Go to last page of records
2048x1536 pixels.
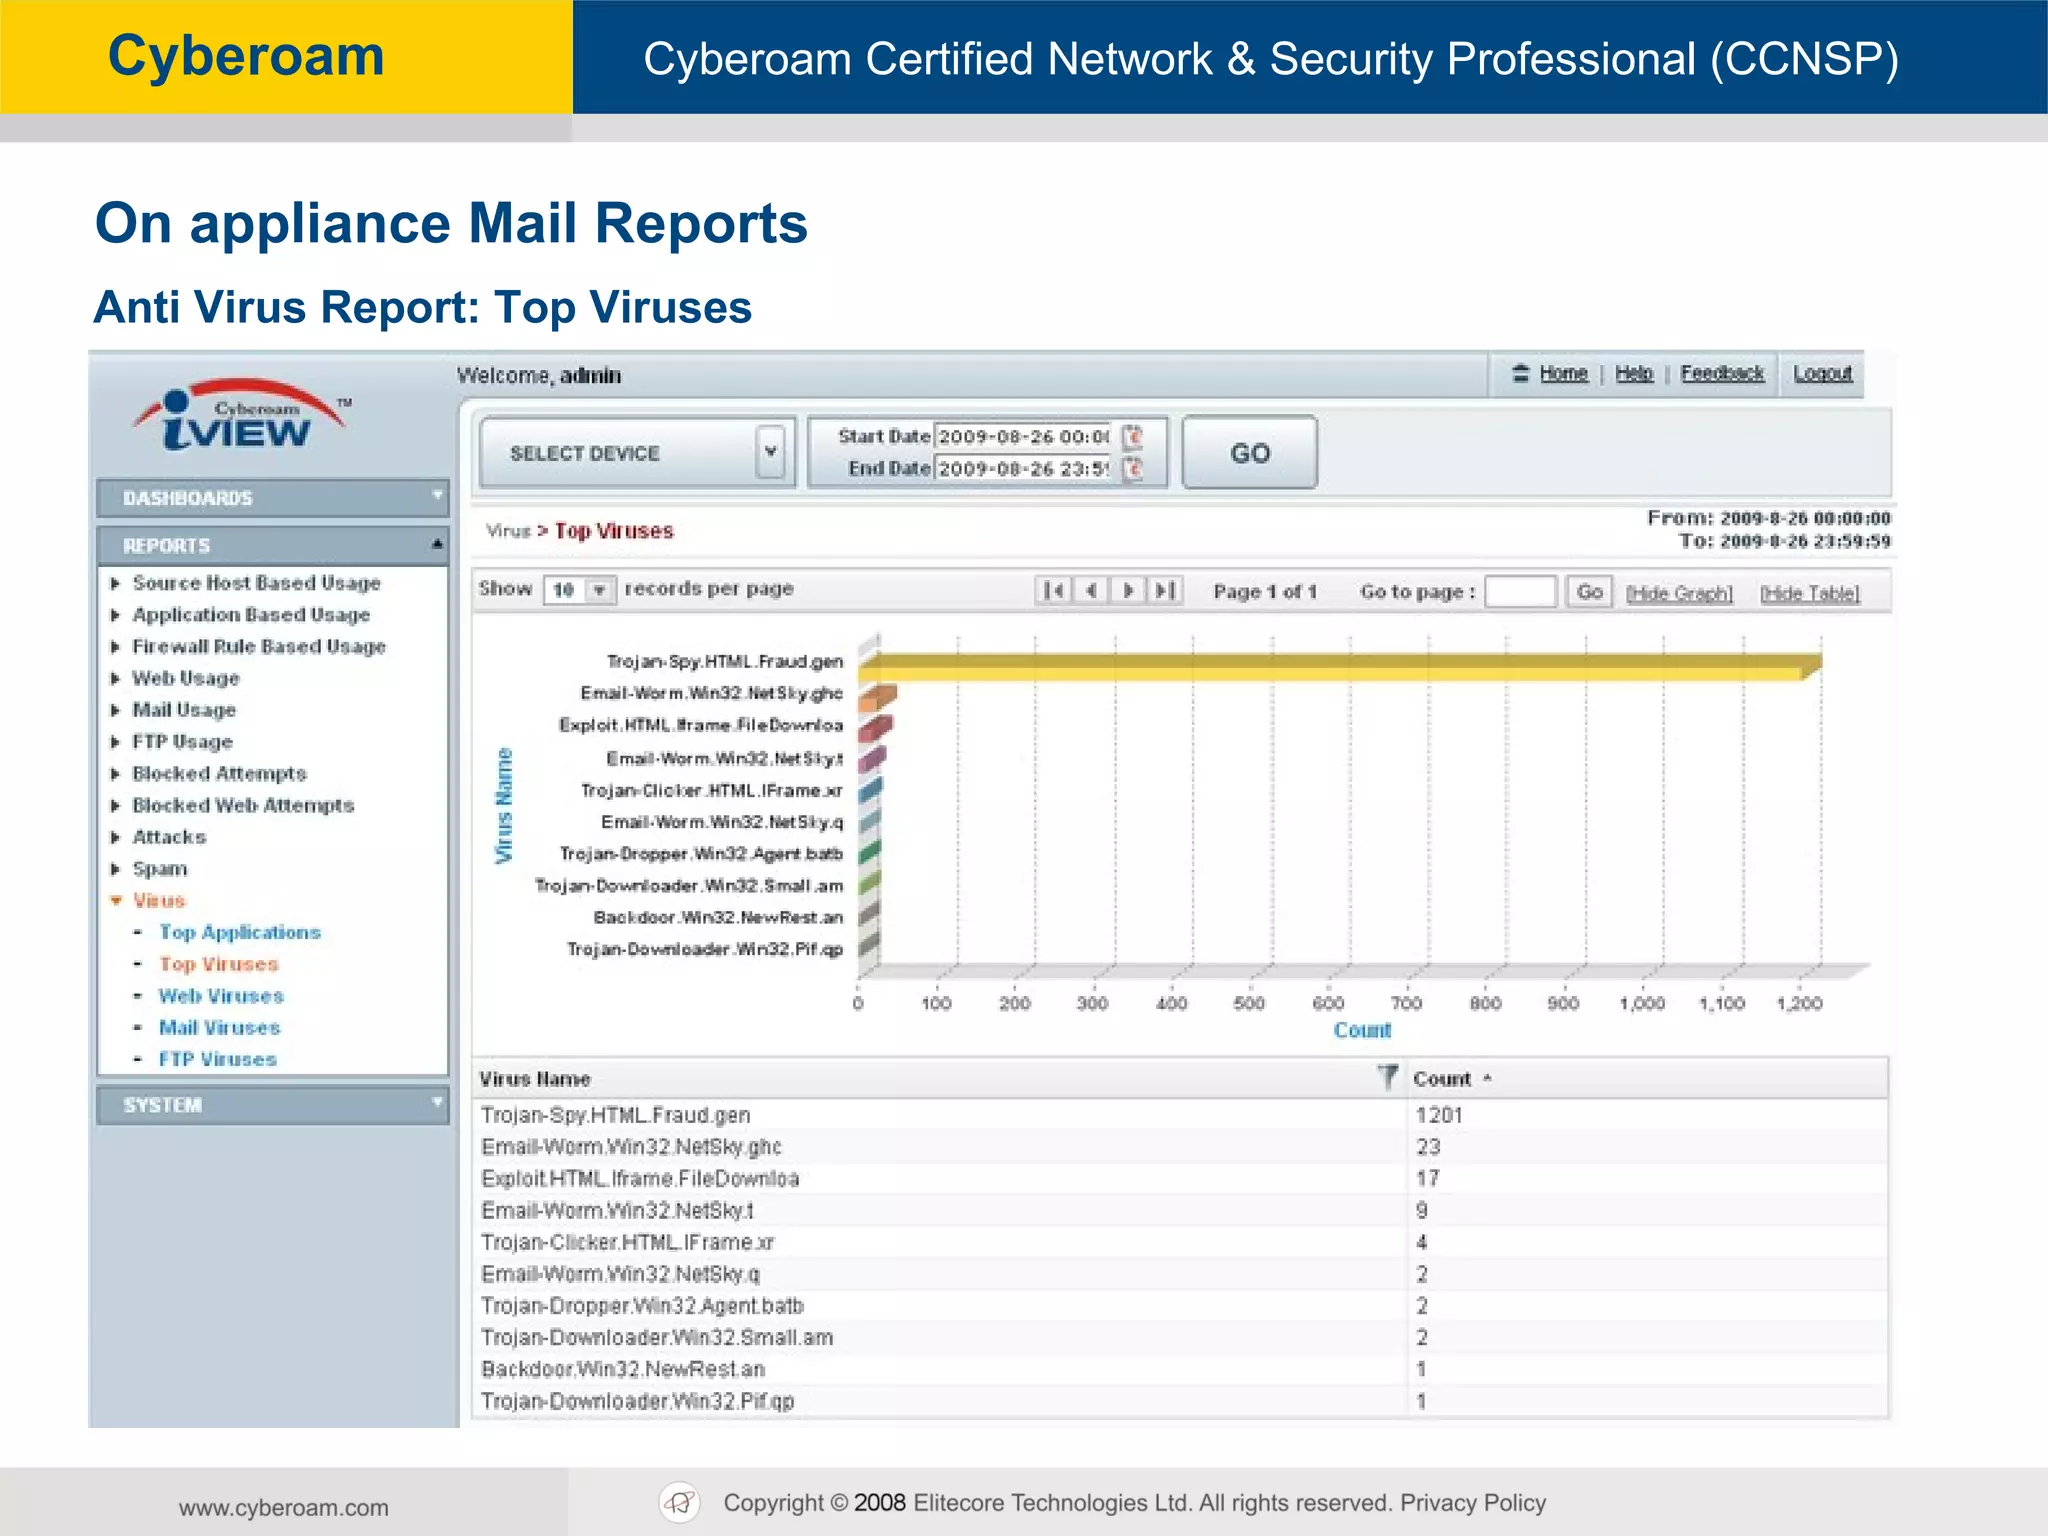pos(1165,591)
